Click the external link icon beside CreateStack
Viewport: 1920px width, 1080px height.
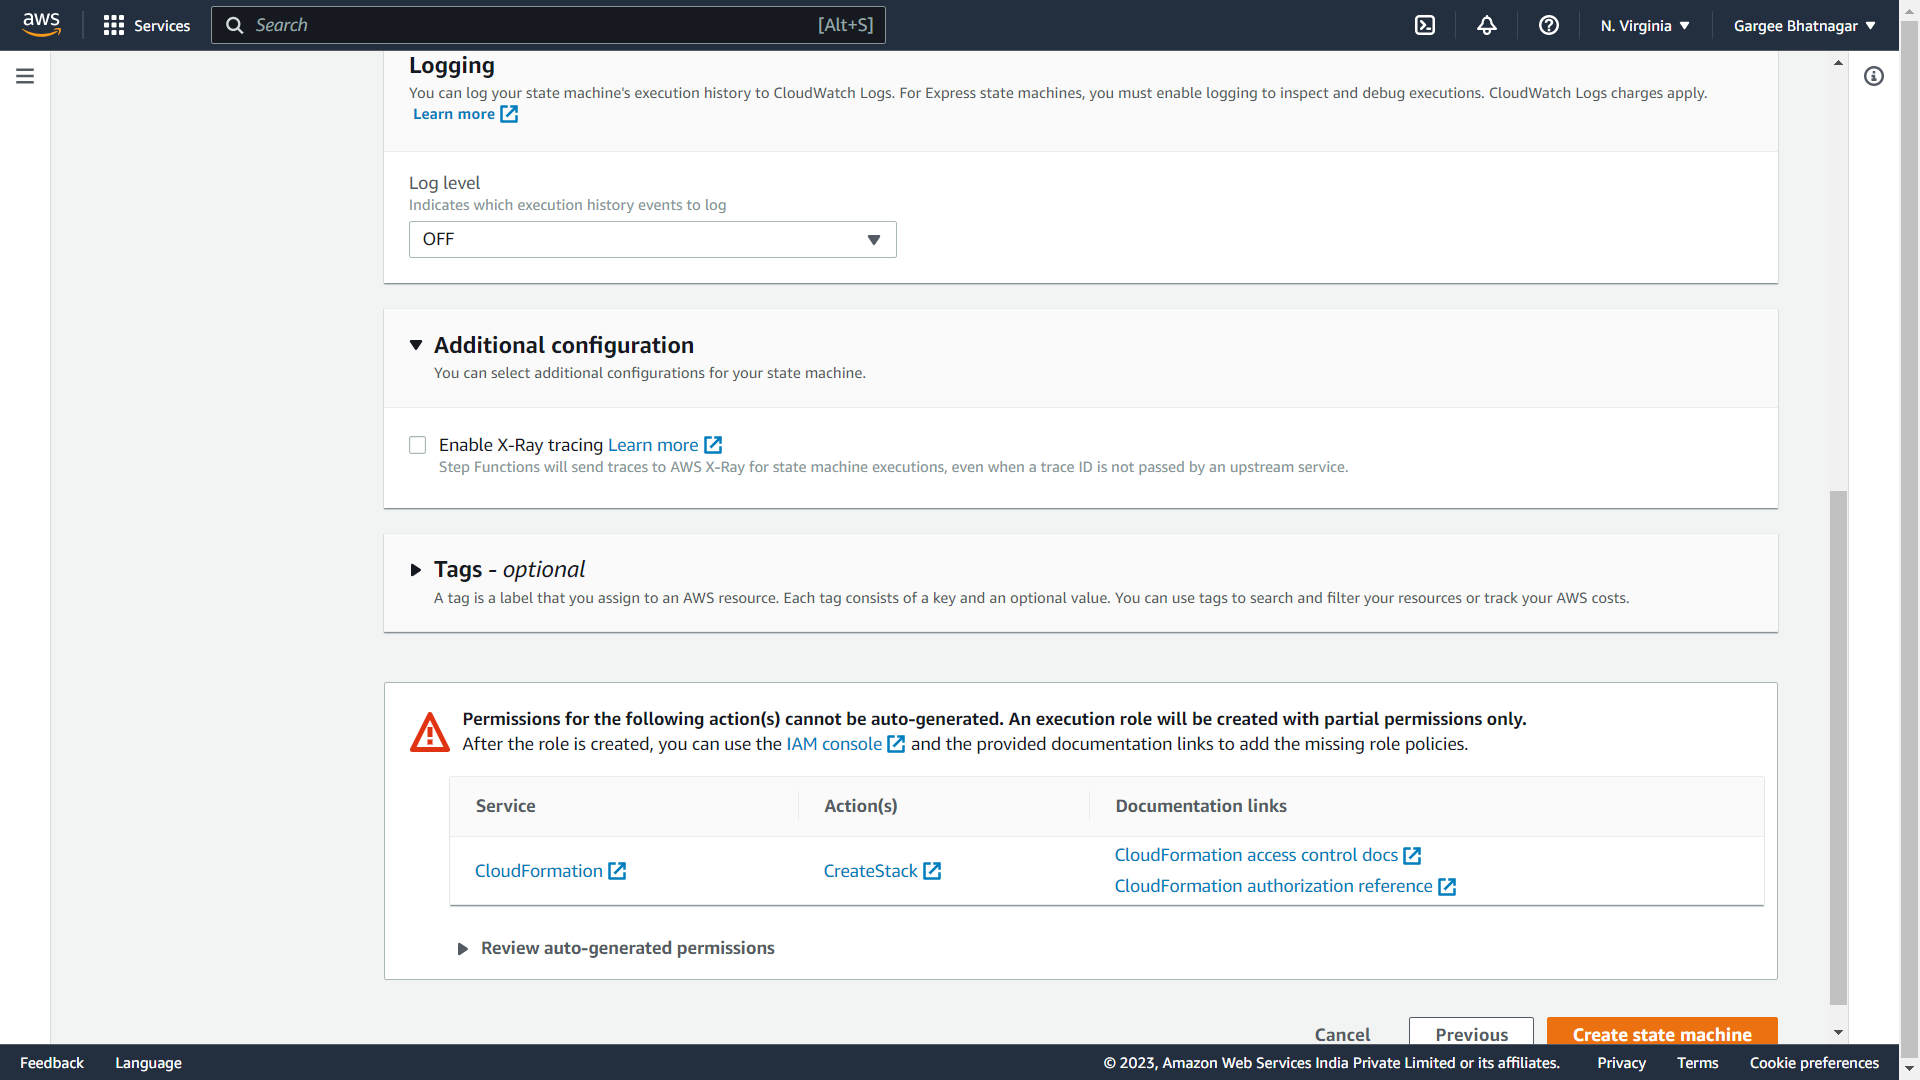tap(932, 871)
